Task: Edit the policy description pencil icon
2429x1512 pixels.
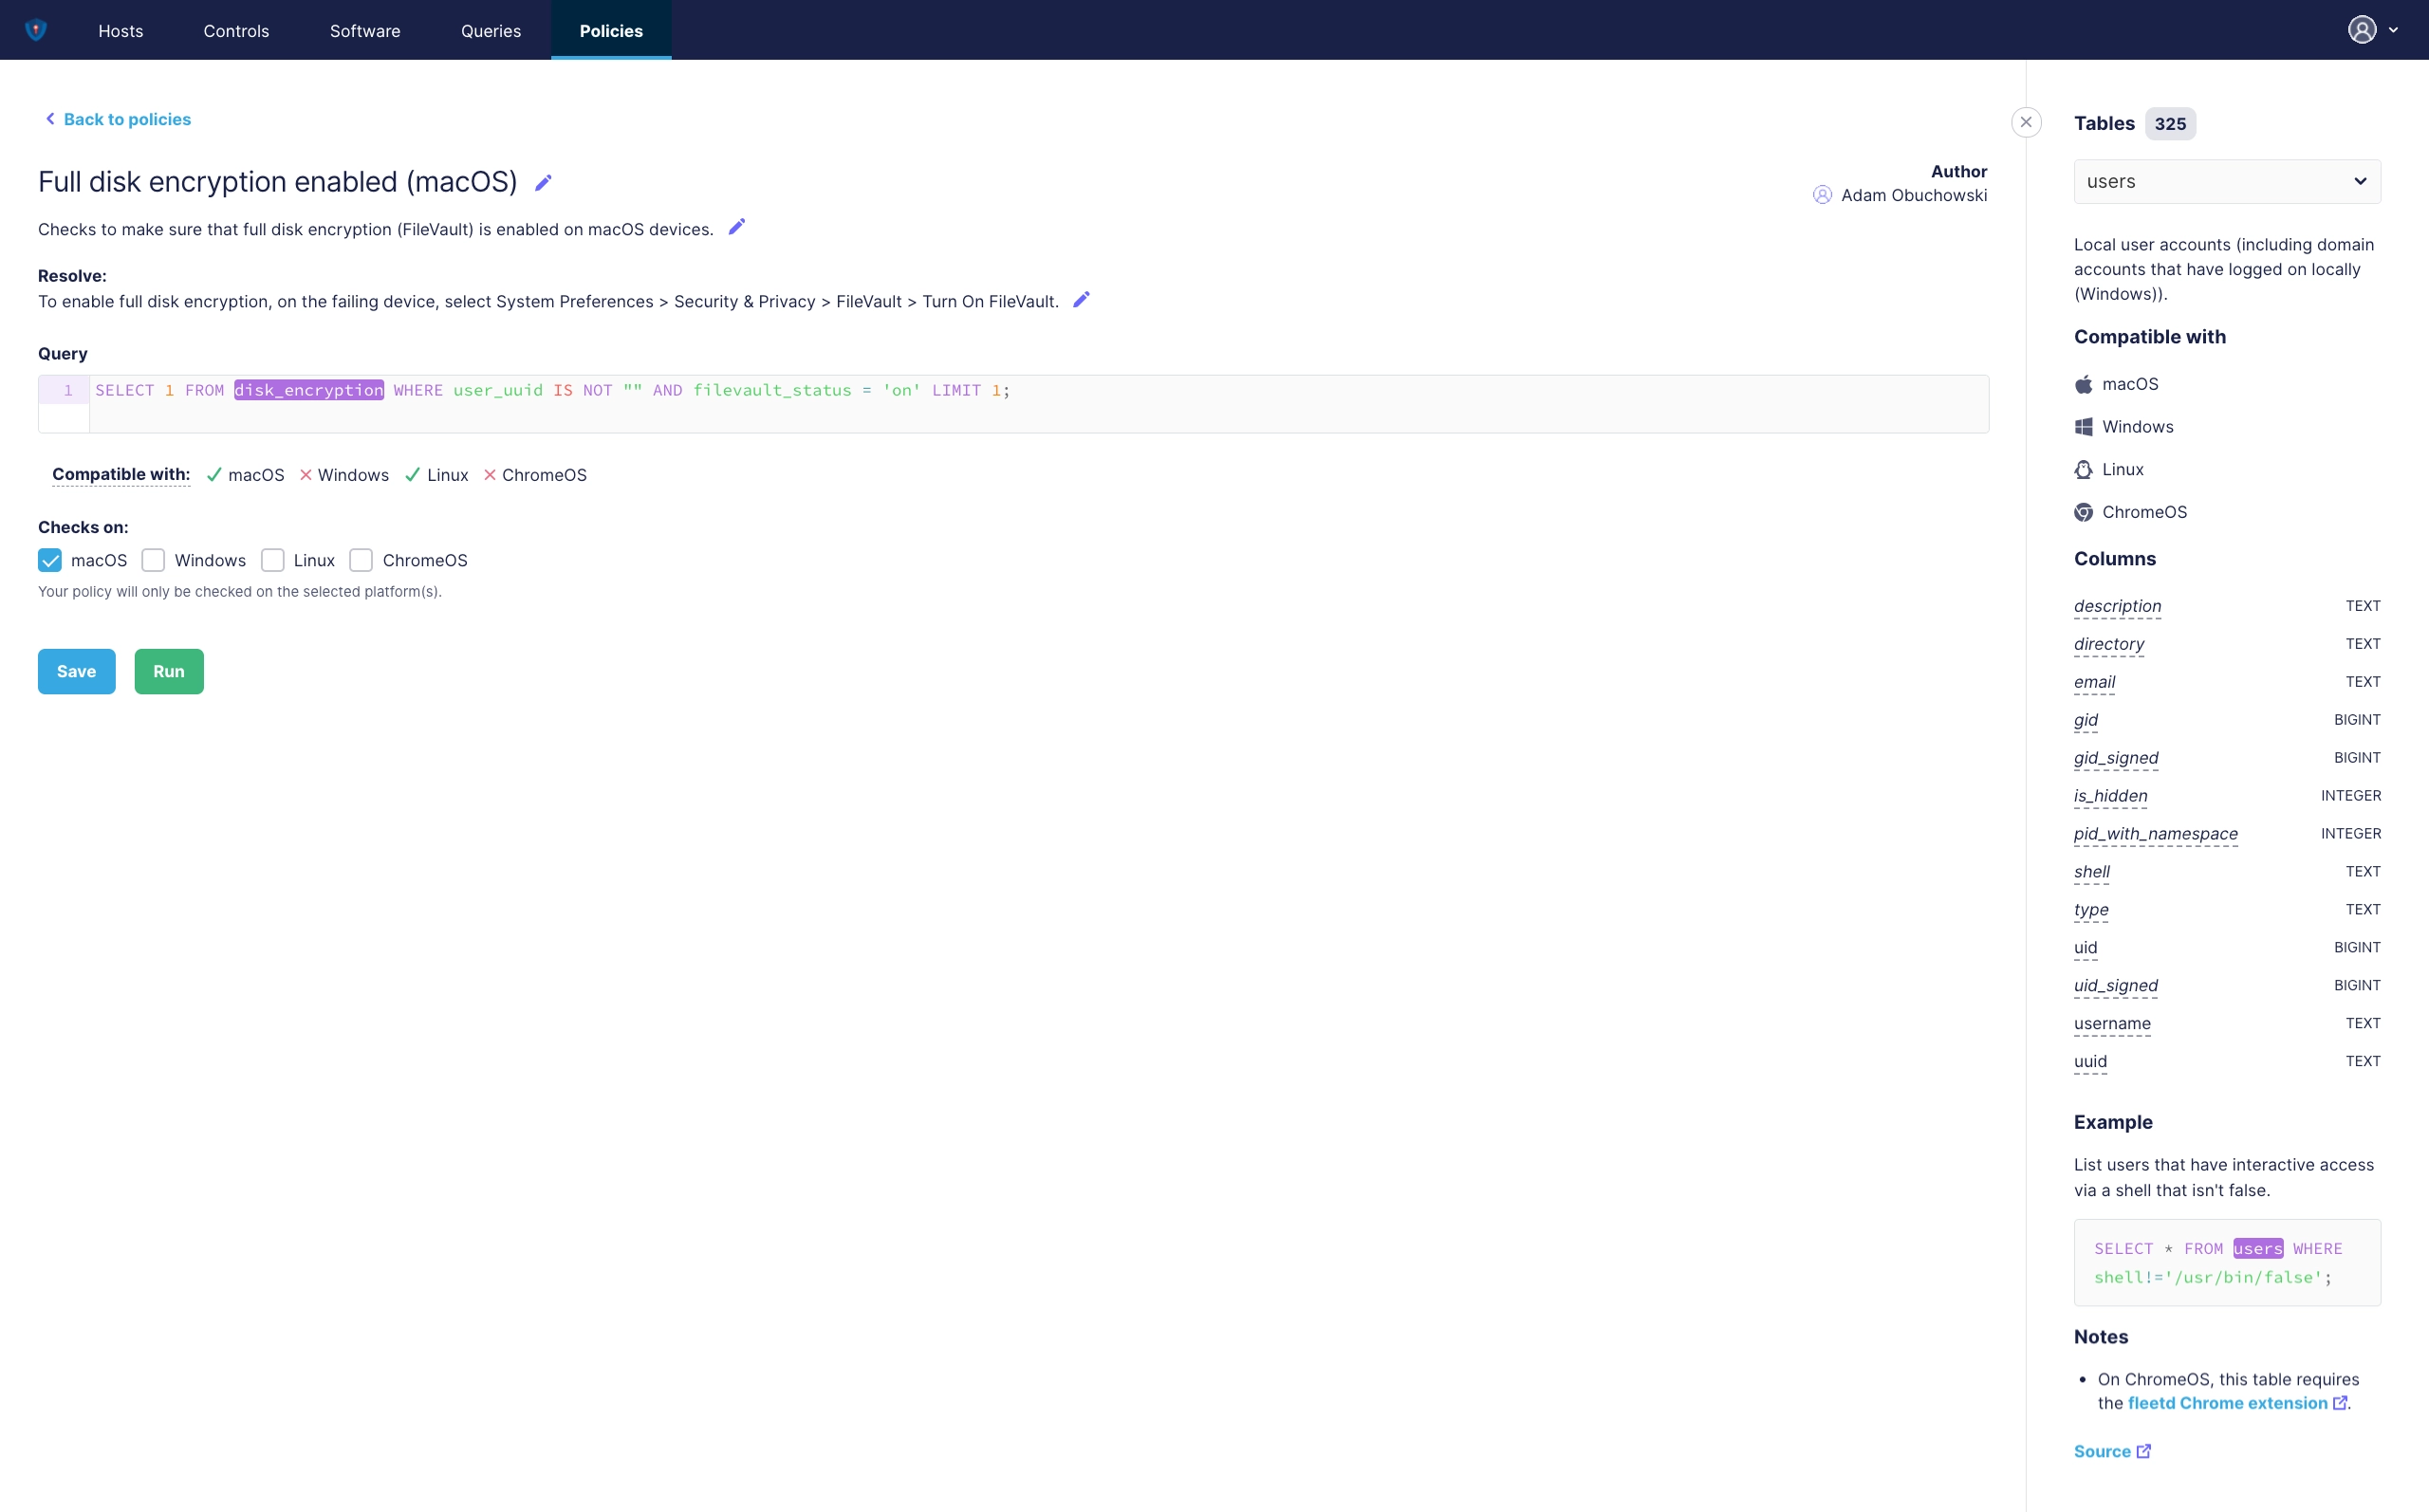Action: coord(737,227)
